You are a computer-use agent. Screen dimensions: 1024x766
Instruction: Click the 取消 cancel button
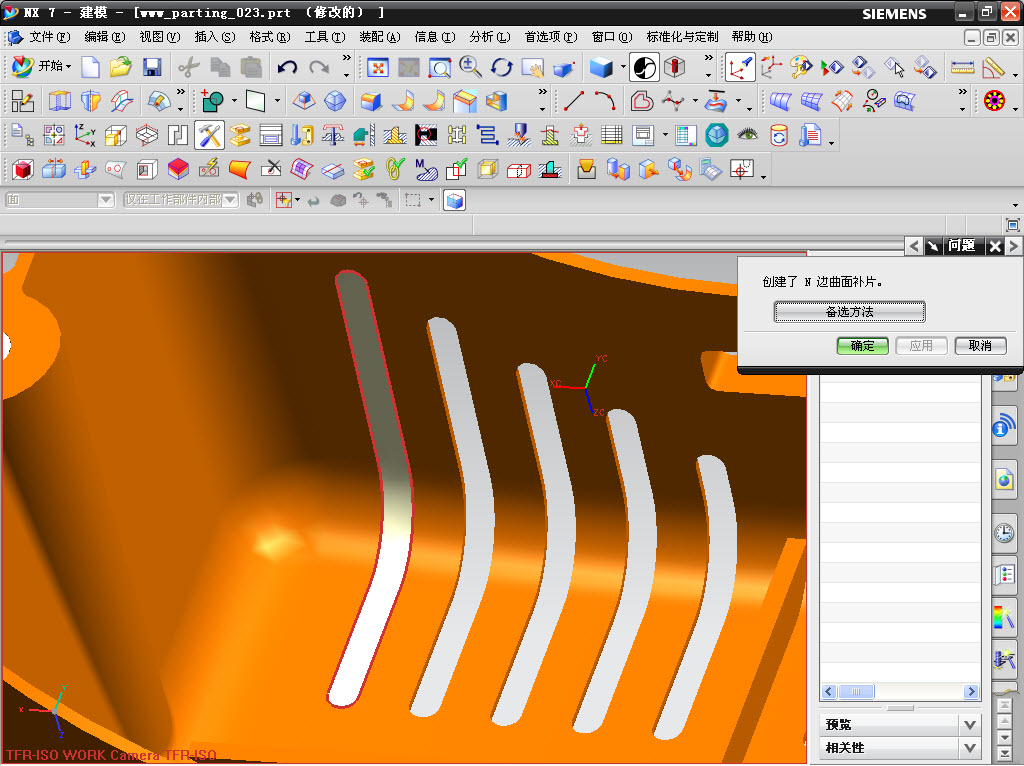980,345
